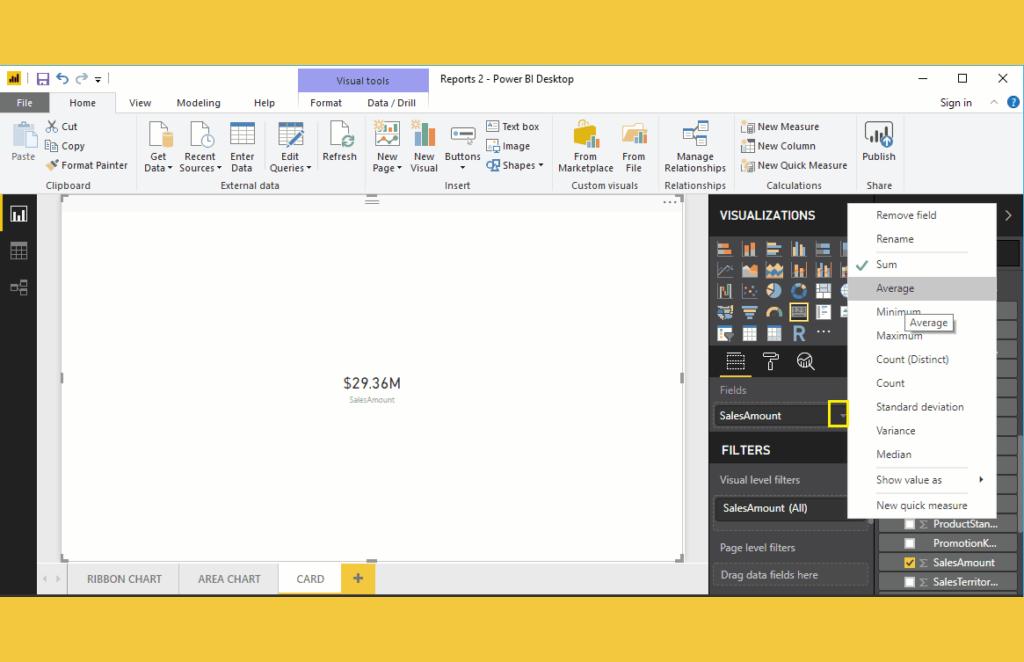Select the stacked bar chart visualization
Image resolution: width=1024 pixels, height=662 pixels.
725,249
